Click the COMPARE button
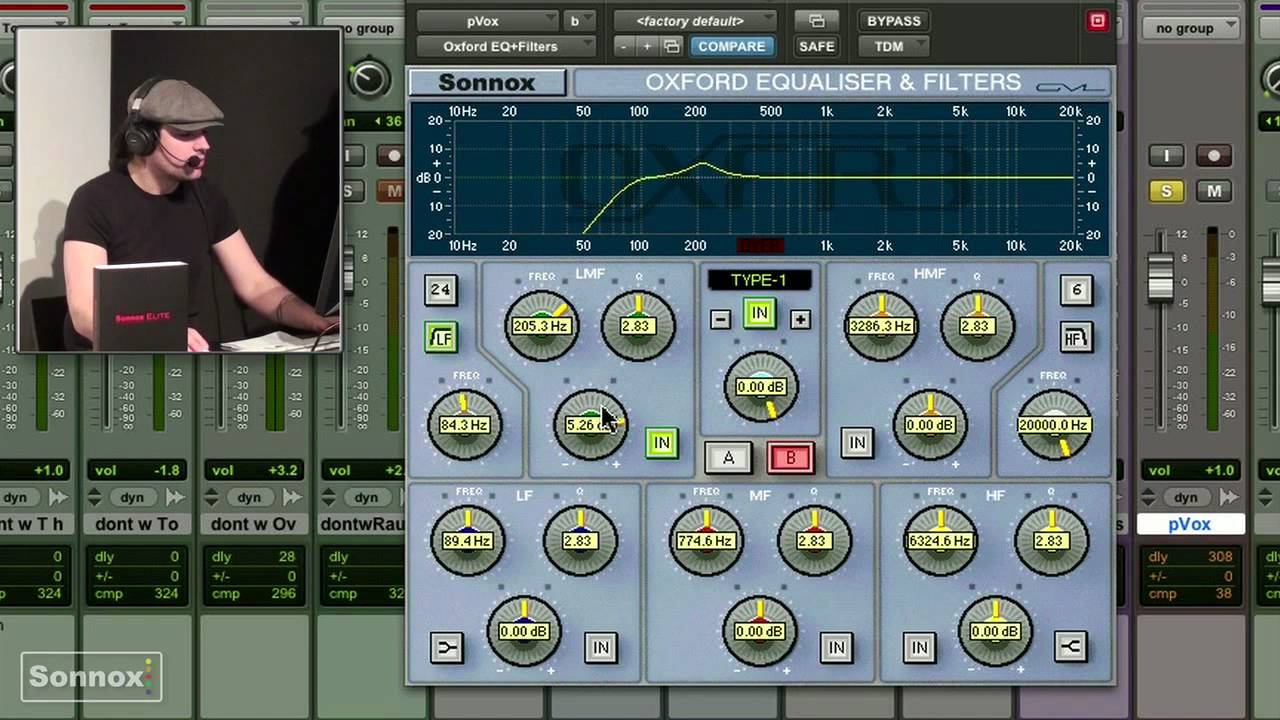This screenshot has width=1280, height=720. coord(732,46)
